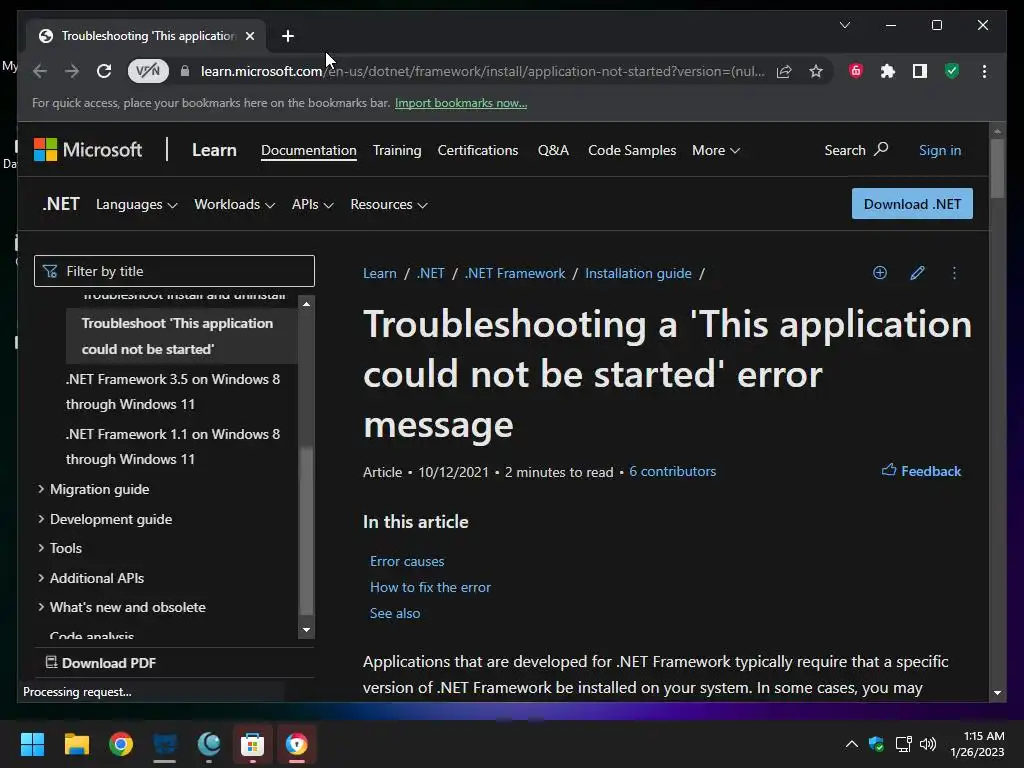This screenshot has width=1024, height=768.
Task: Open a new tab with plus button
Action: tap(288, 36)
